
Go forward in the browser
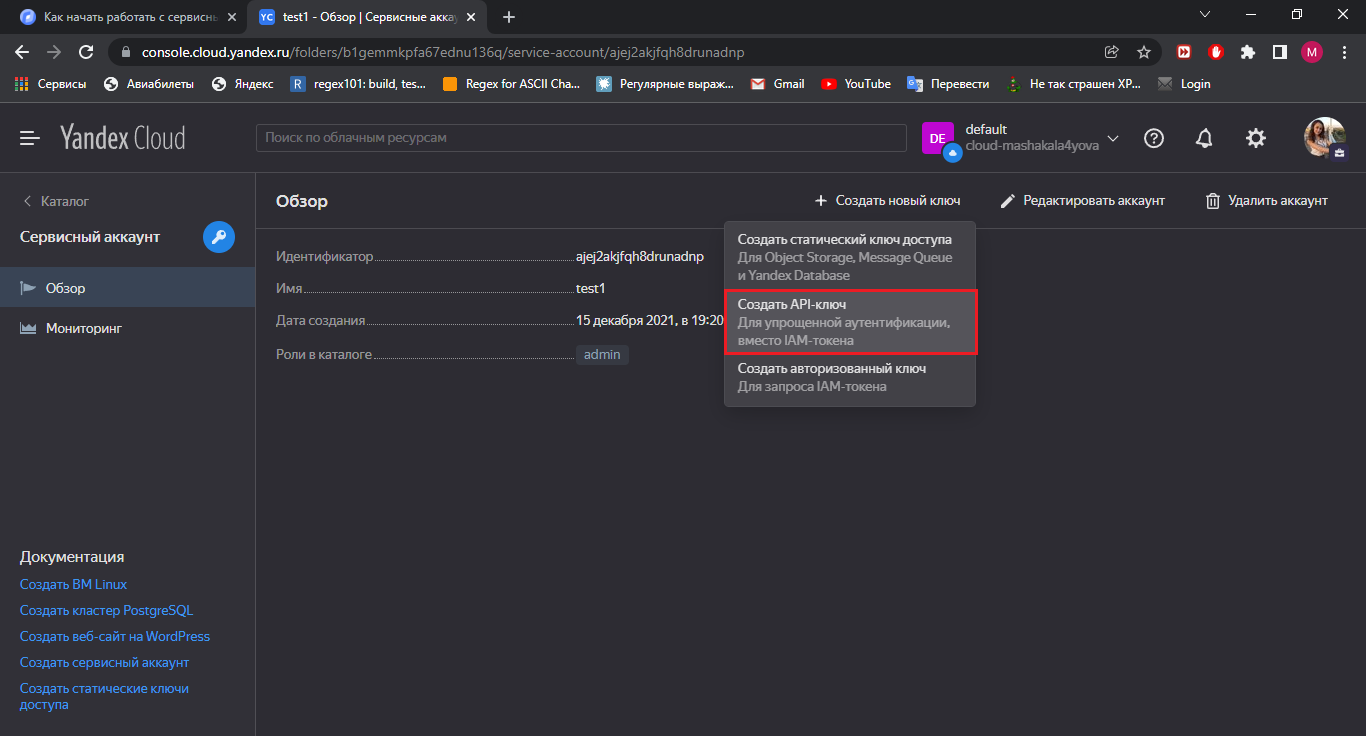(54, 52)
